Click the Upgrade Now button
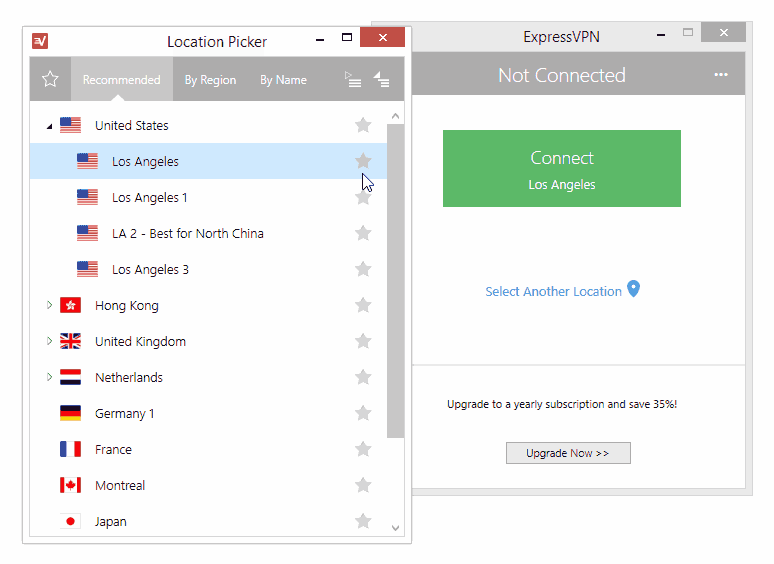Screen dimensions: 774x564 (x=568, y=453)
